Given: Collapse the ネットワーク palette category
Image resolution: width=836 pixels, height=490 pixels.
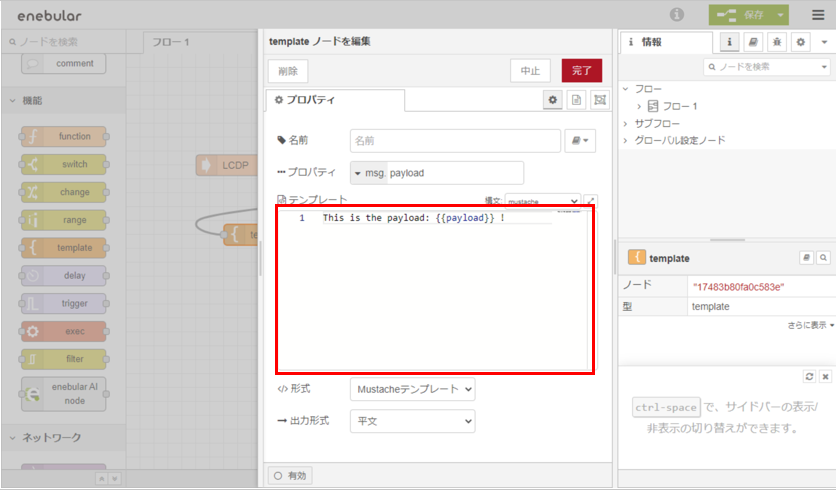Looking at the screenshot, I should click(63, 438).
